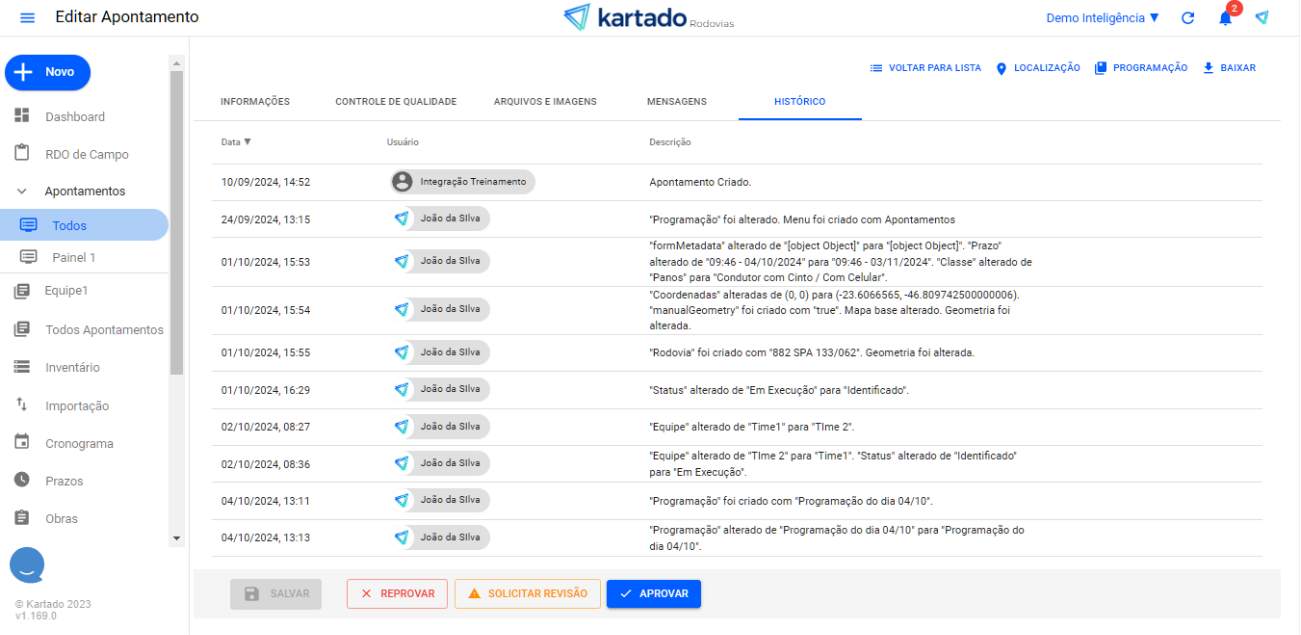Open RDO de Campo clipboard item
This screenshot has height=635, width=1301.
86,155
